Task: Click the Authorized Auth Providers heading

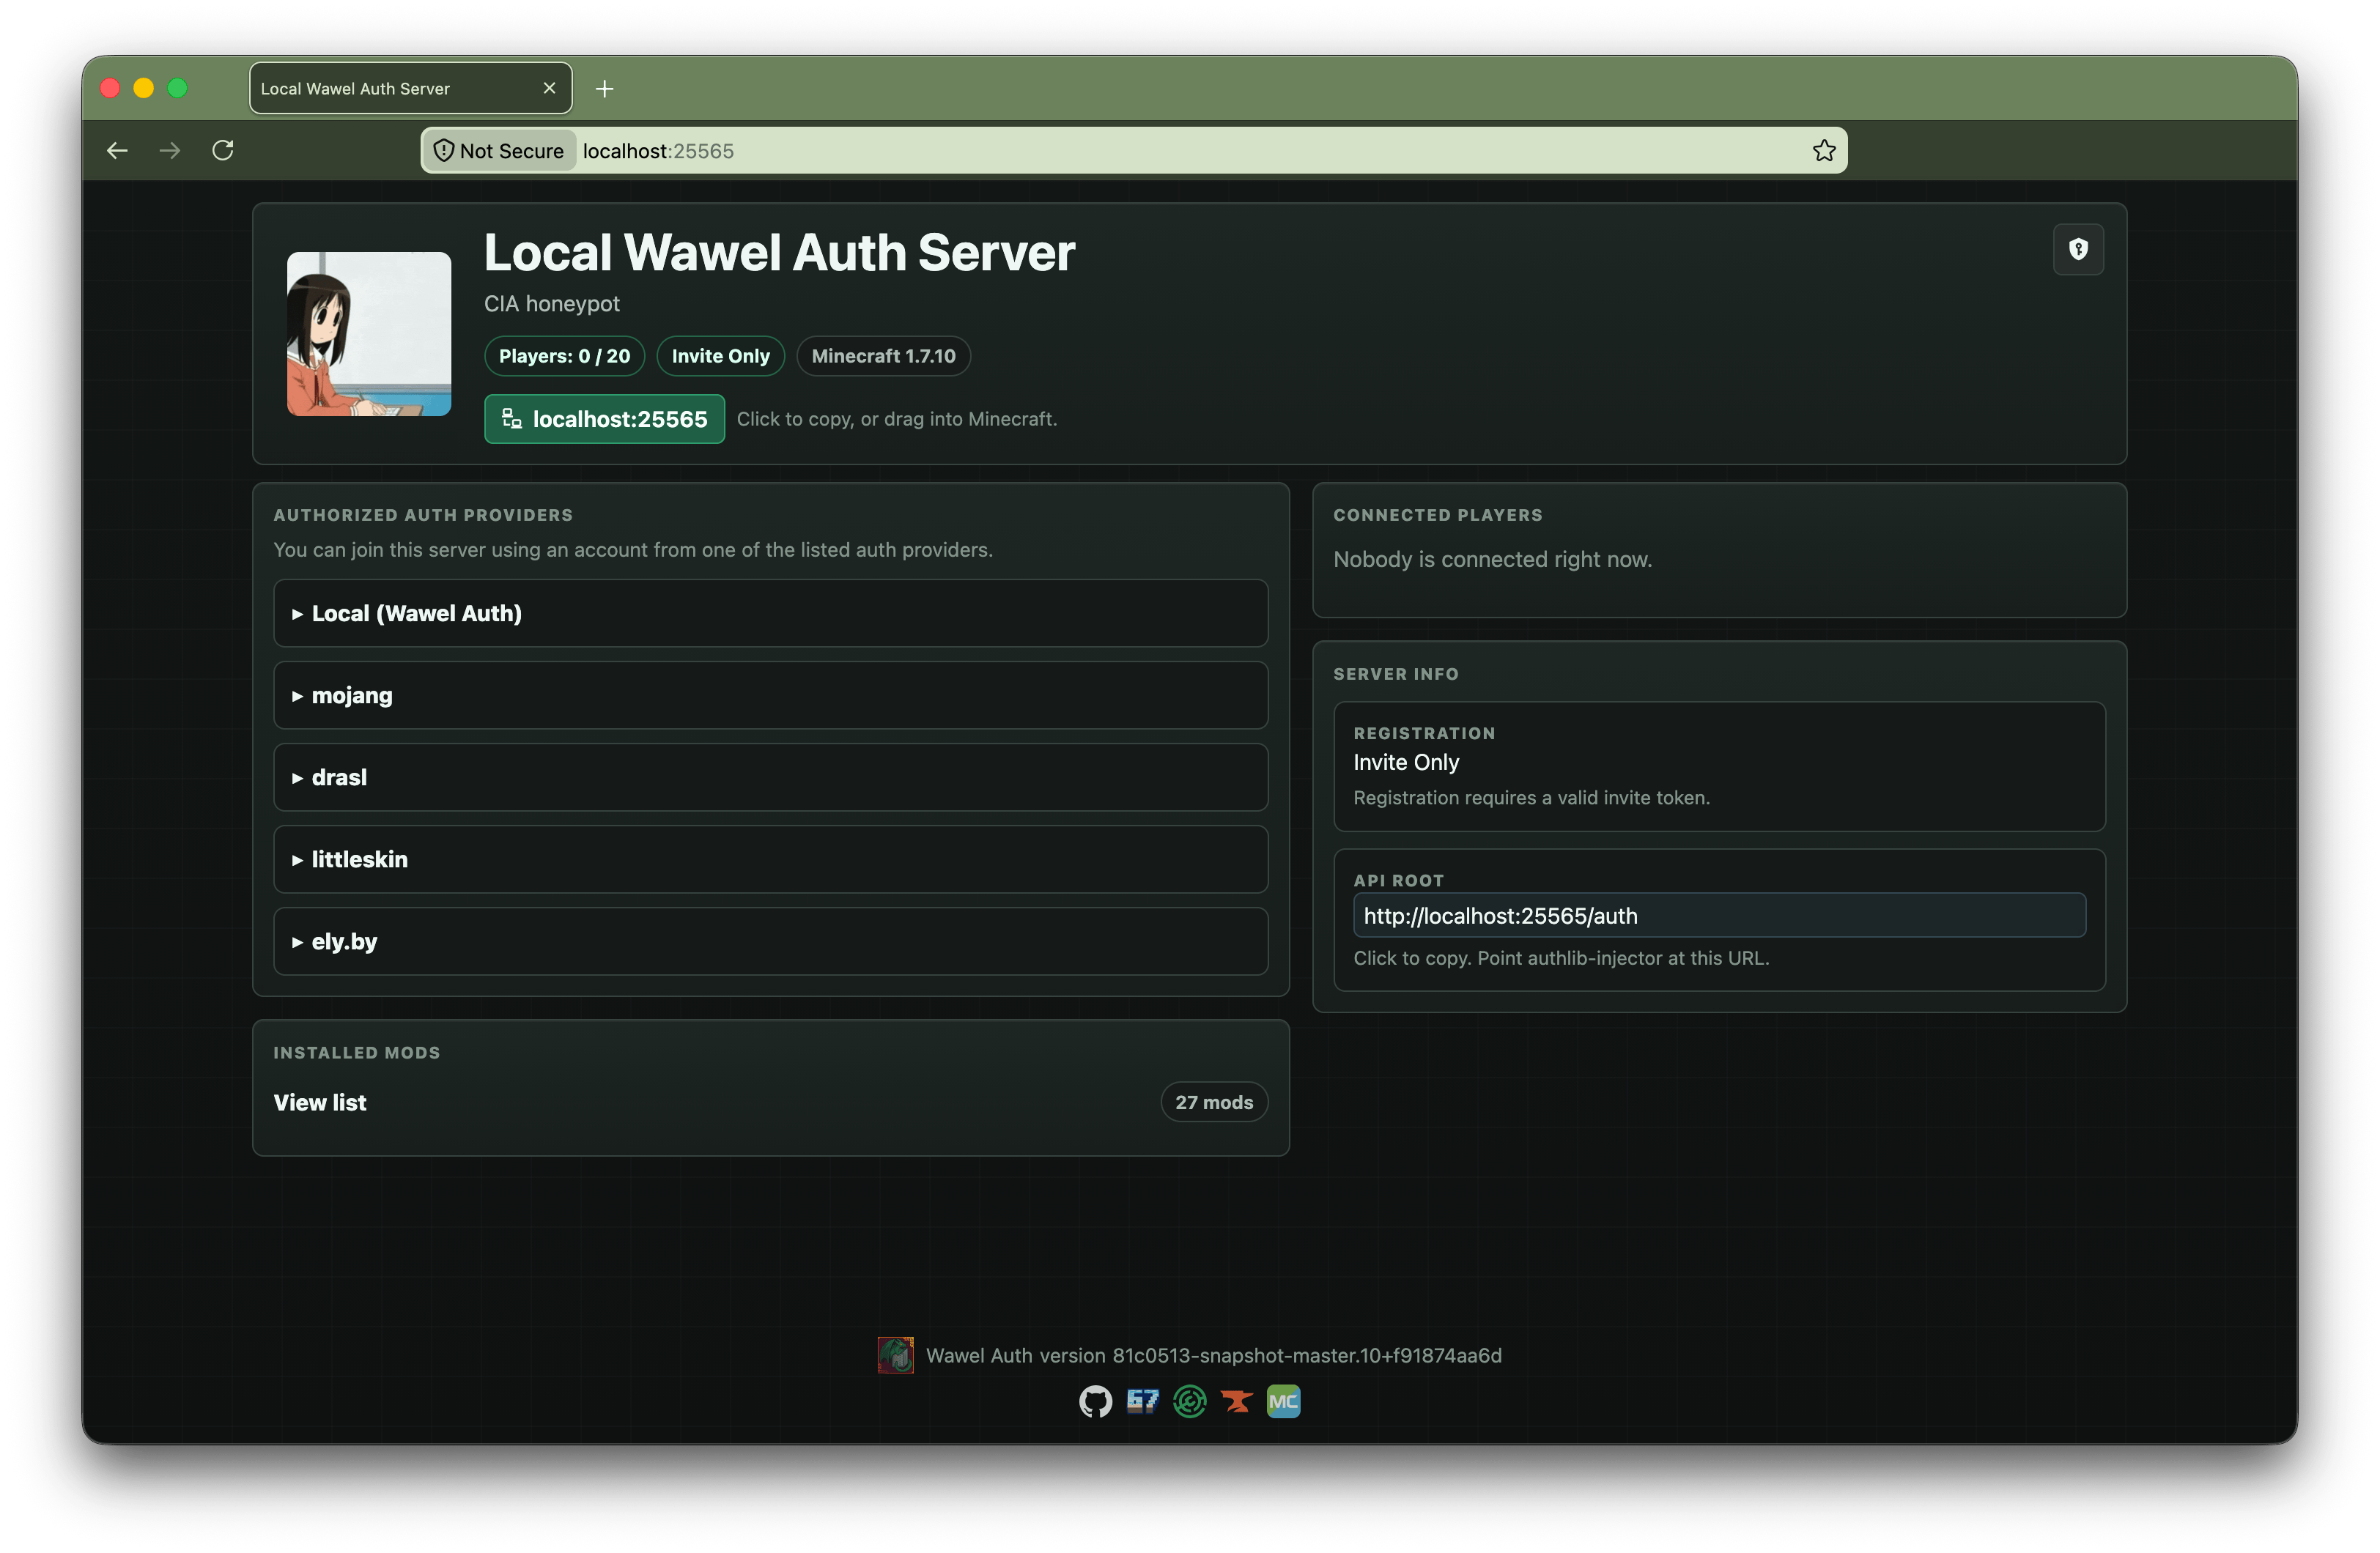Action: (x=423, y=515)
